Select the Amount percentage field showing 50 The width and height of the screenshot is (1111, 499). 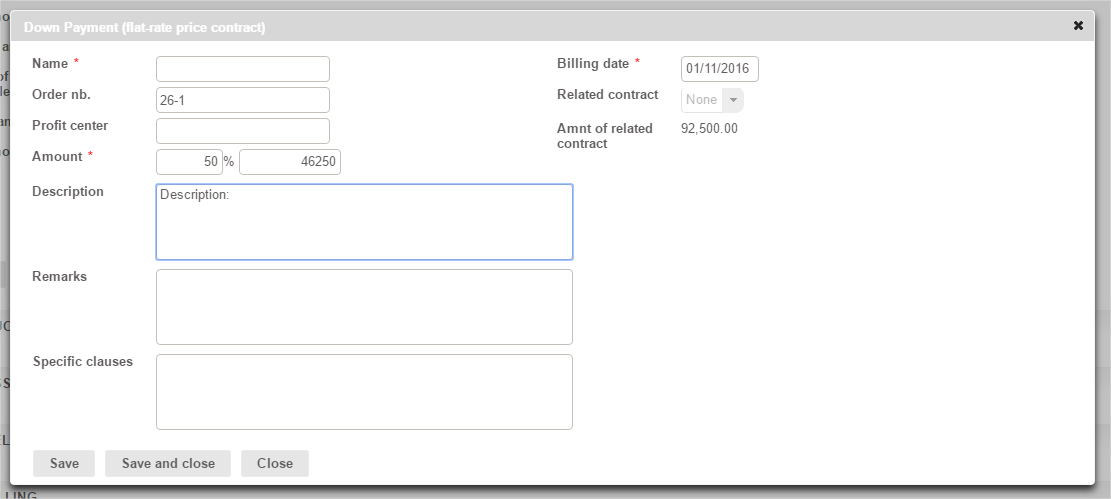click(x=189, y=162)
